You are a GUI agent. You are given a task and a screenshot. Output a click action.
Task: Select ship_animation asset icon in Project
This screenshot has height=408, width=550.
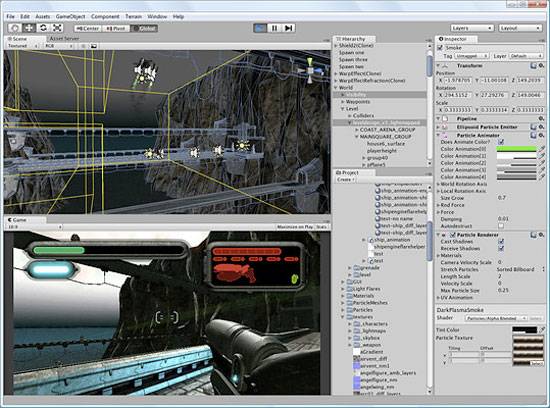[x=370, y=240]
